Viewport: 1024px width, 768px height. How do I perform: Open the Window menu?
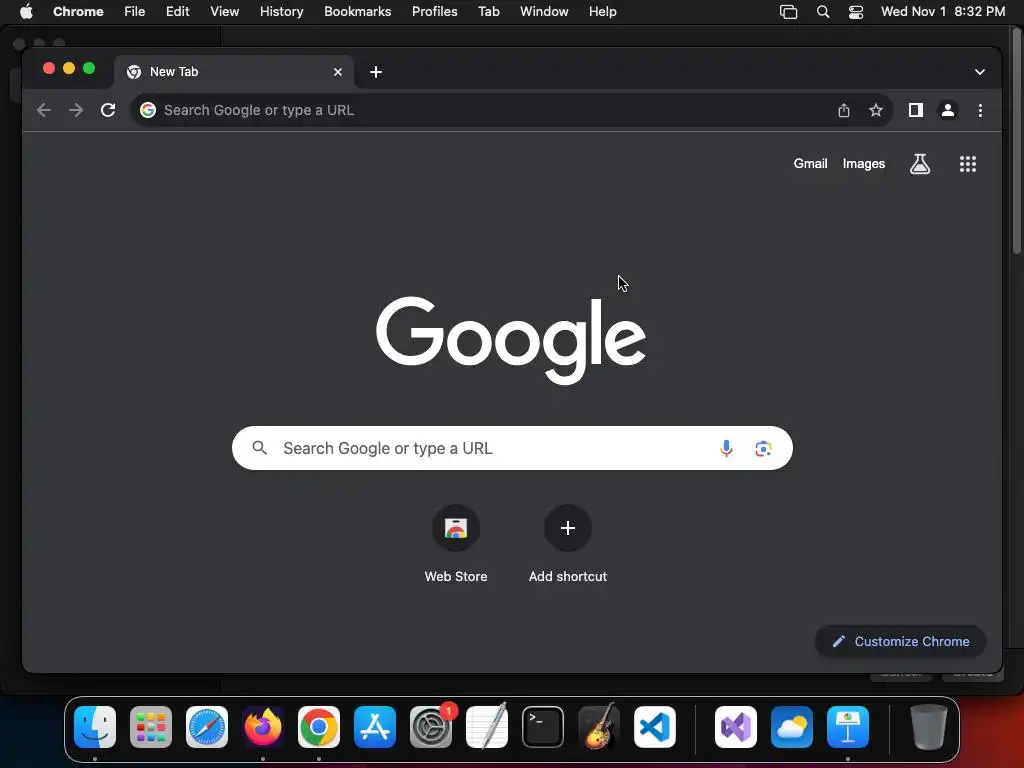pyautogui.click(x=544, y=12)
